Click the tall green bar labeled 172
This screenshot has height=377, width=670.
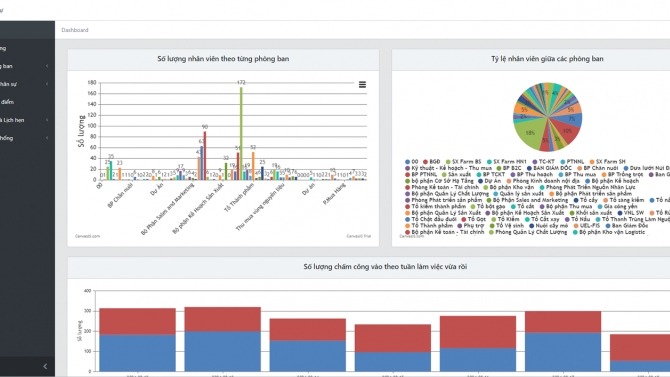coord(241,133)
